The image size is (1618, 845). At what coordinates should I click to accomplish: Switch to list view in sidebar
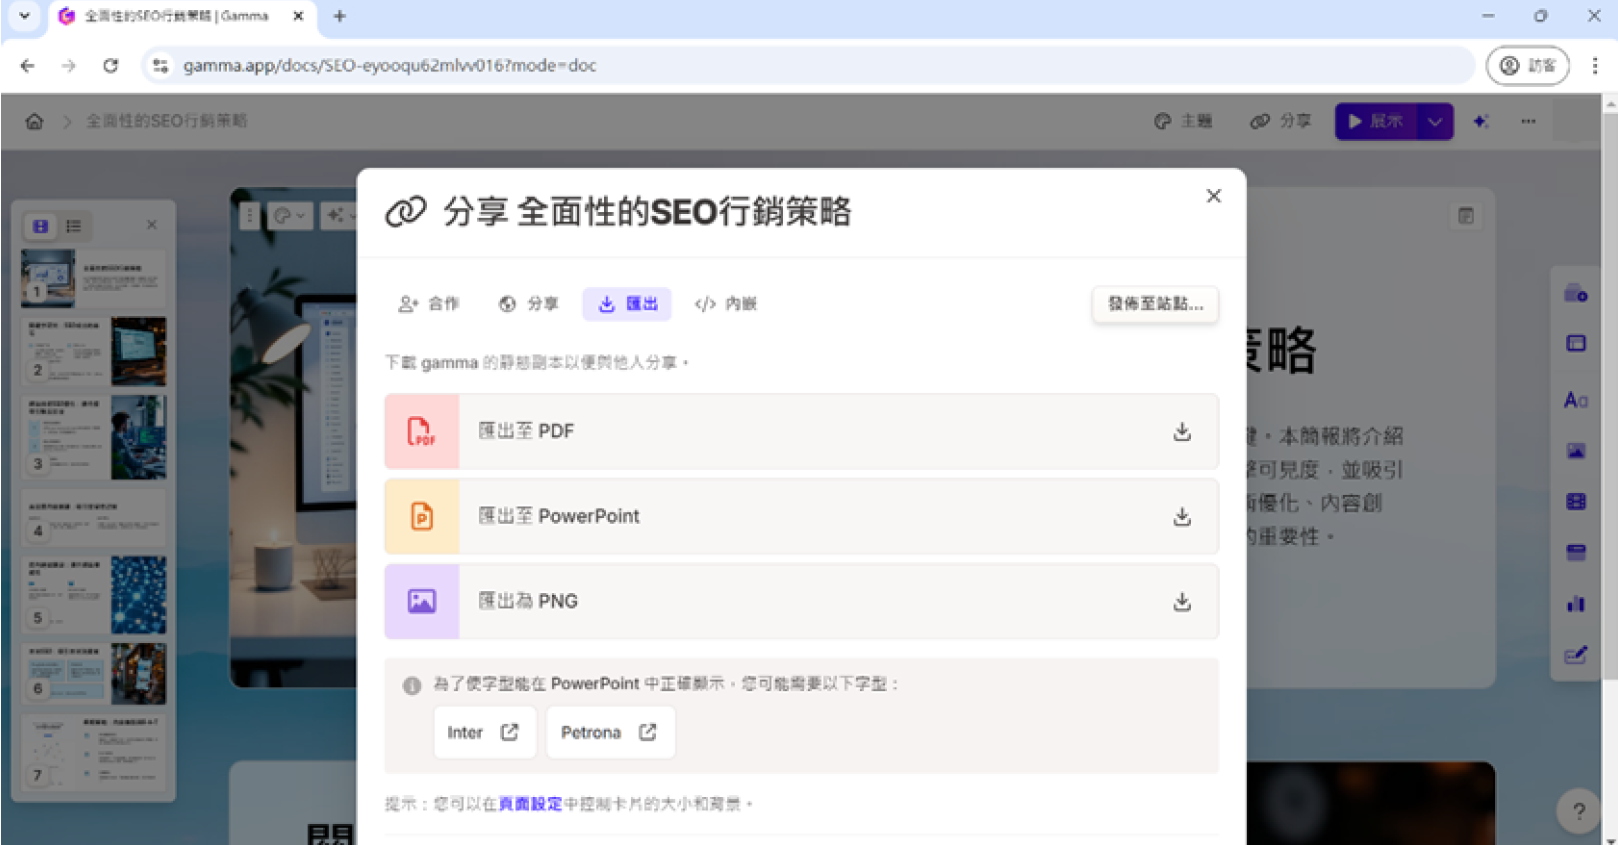coord(74,226)
